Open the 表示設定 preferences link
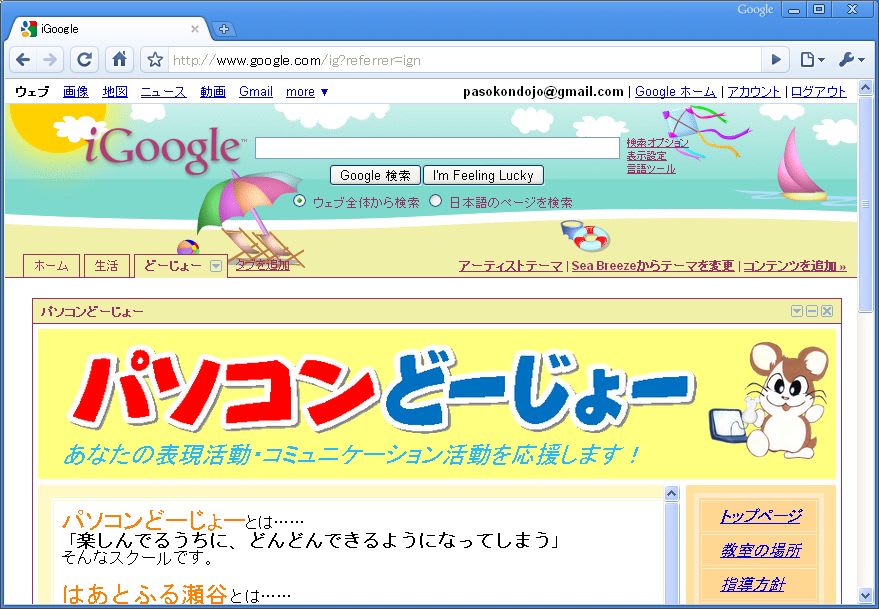This screenshot has width=879, height=609. [x=646, y=156]
